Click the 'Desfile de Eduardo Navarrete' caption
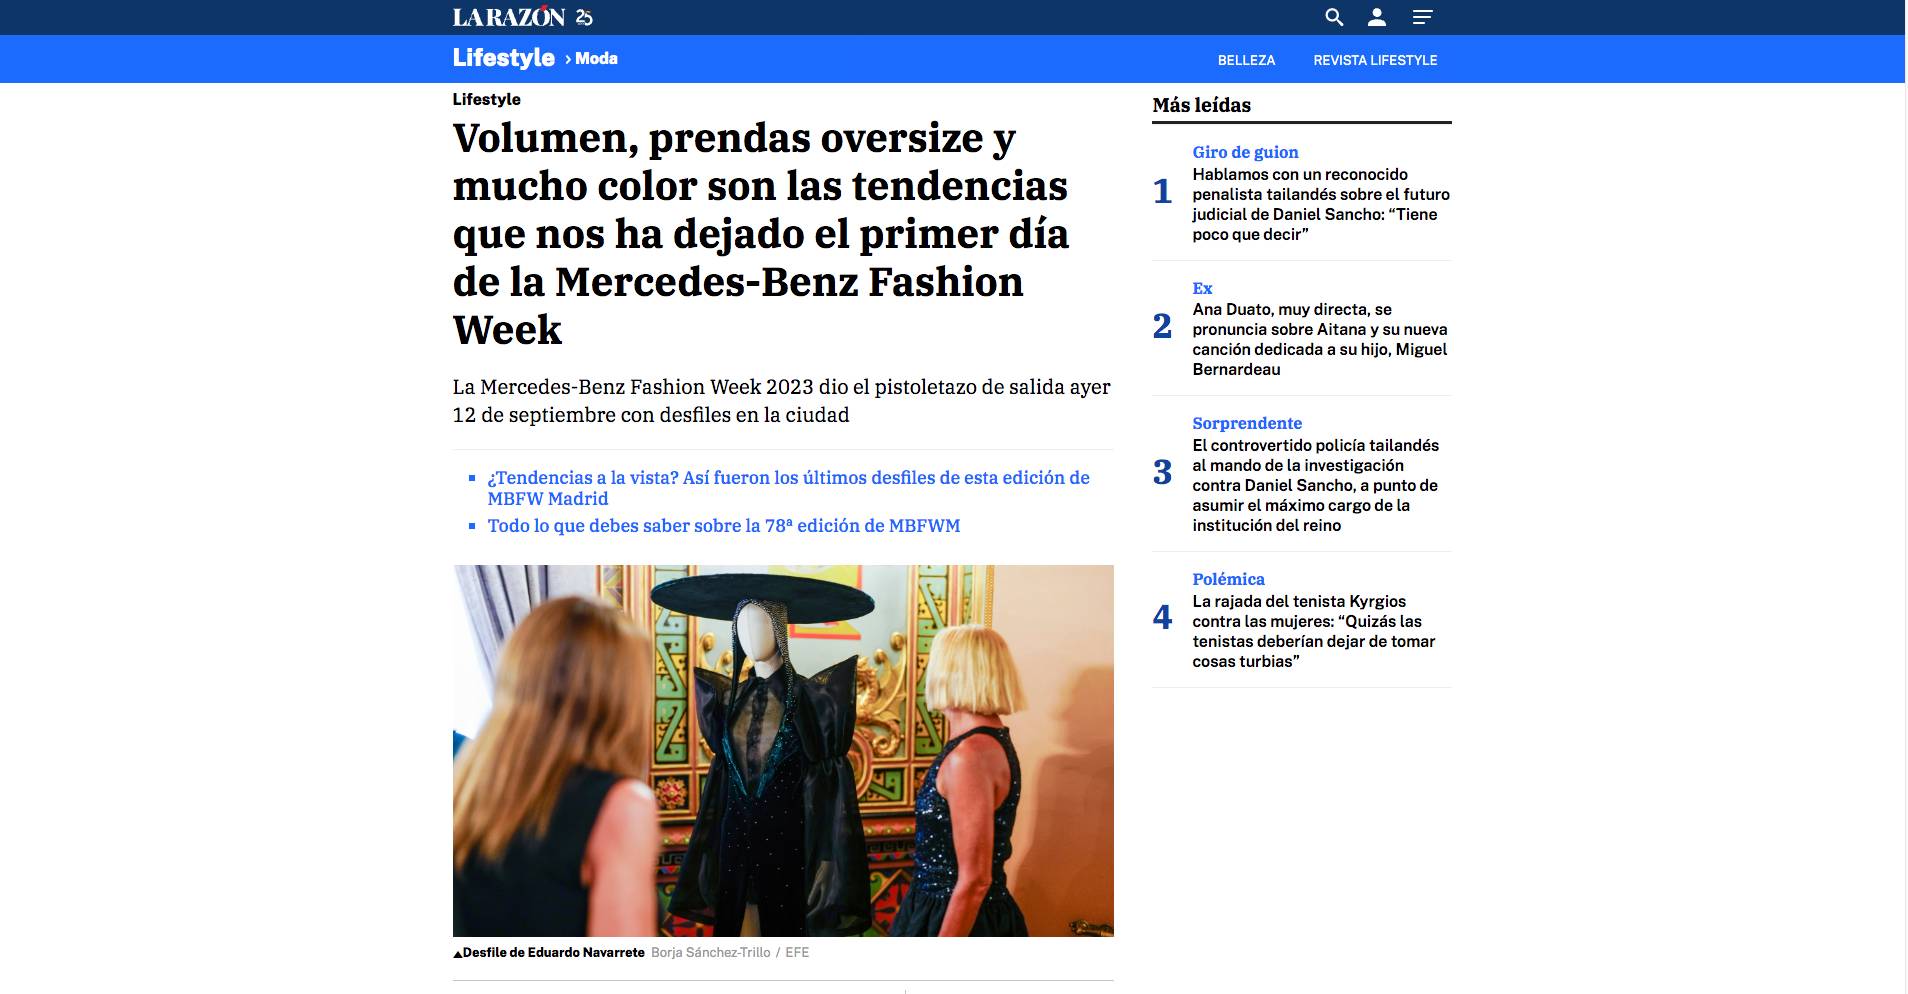 553,953
